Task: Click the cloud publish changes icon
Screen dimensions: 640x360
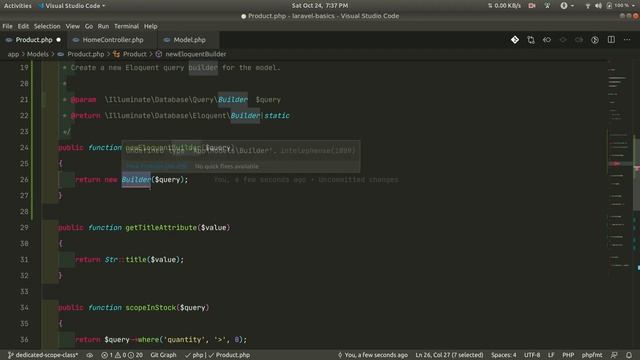Action: pyautogui.click(x=89, y=355)
